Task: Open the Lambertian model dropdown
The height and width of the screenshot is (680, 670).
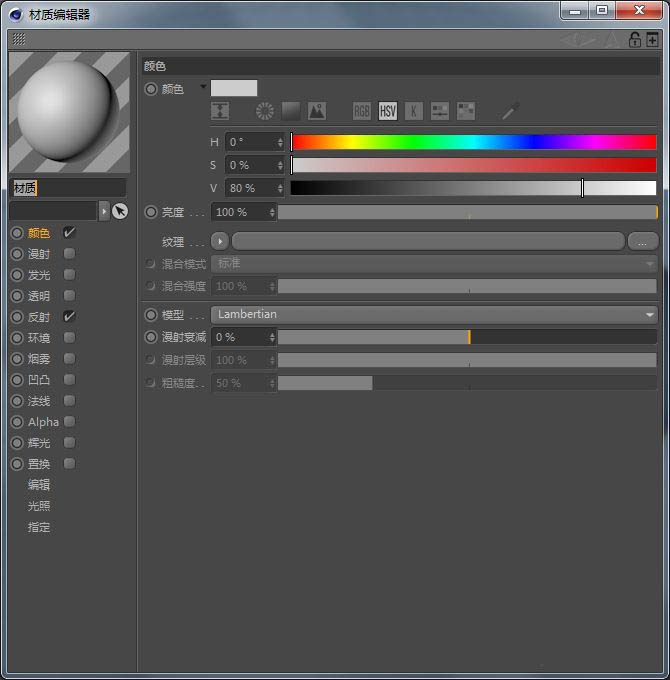Action: [434, 314]
